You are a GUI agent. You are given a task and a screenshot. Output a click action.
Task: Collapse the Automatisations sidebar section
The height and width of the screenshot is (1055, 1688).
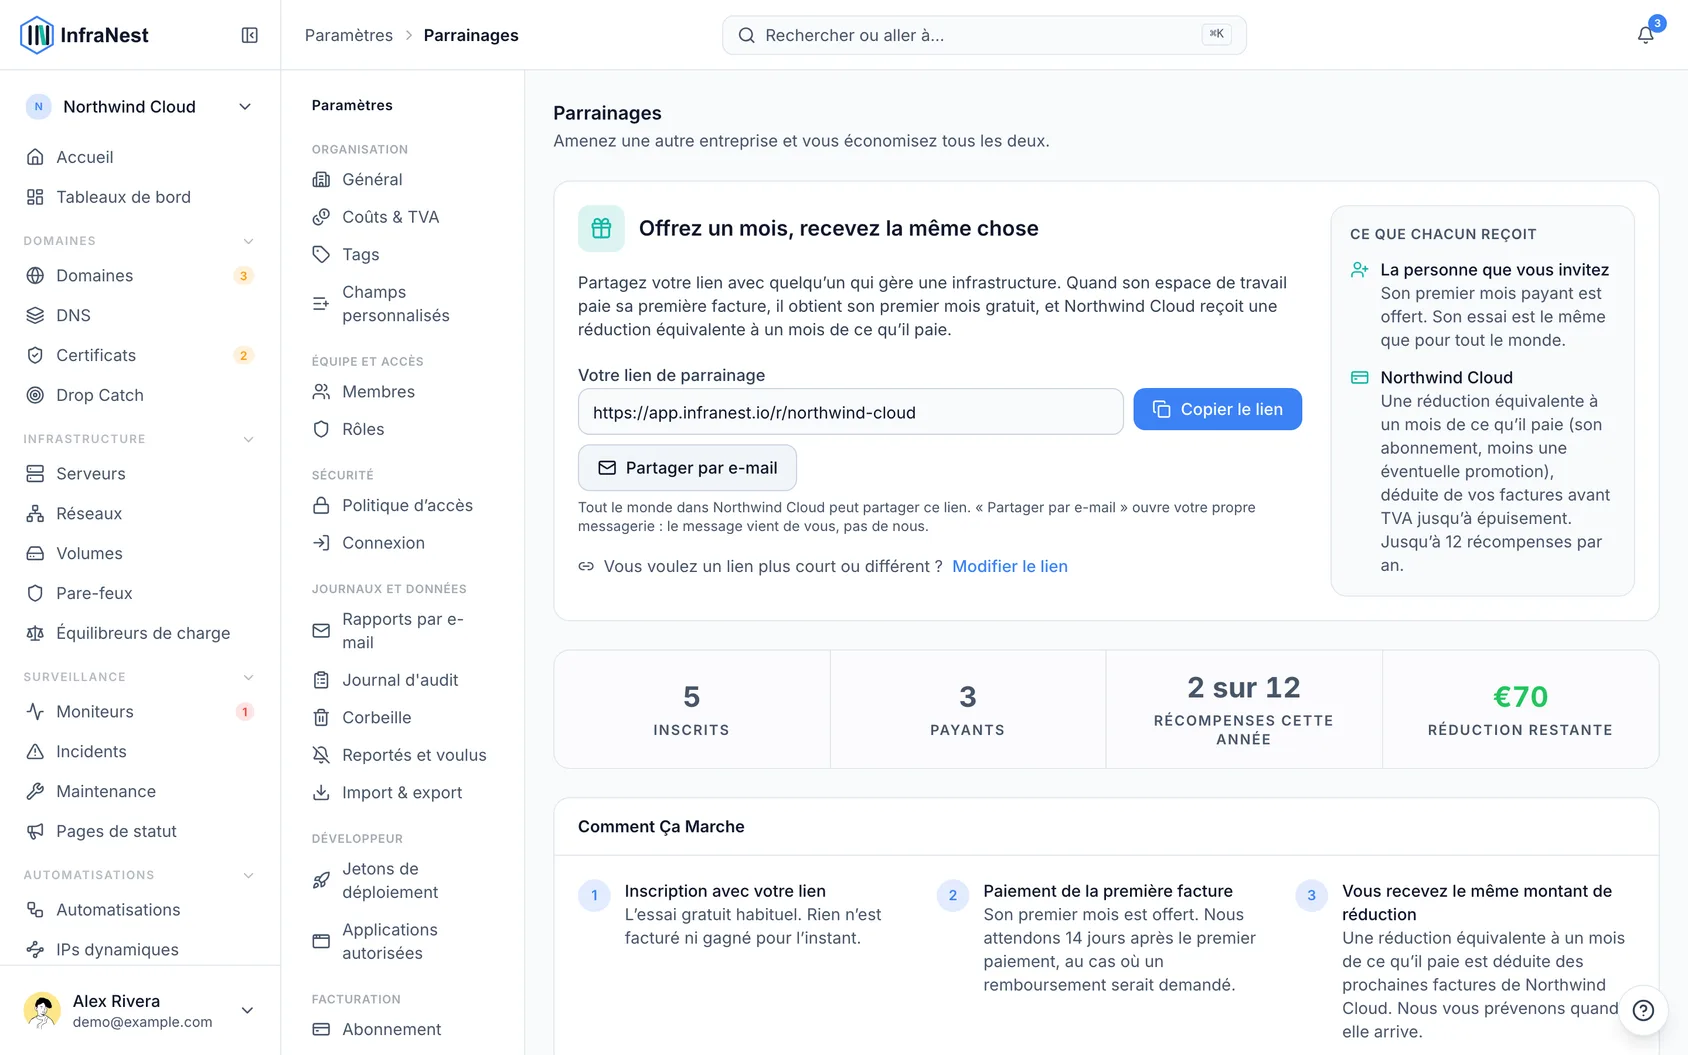click(248, 875)
